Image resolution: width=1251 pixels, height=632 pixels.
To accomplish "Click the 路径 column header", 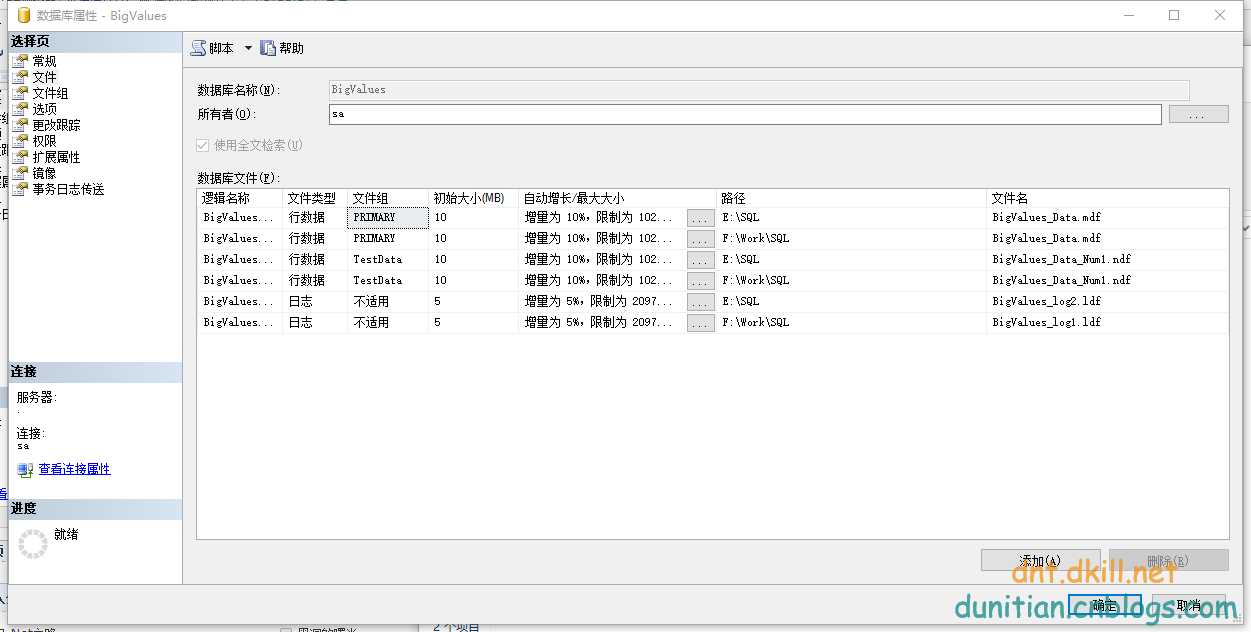I will pos(852,198).
